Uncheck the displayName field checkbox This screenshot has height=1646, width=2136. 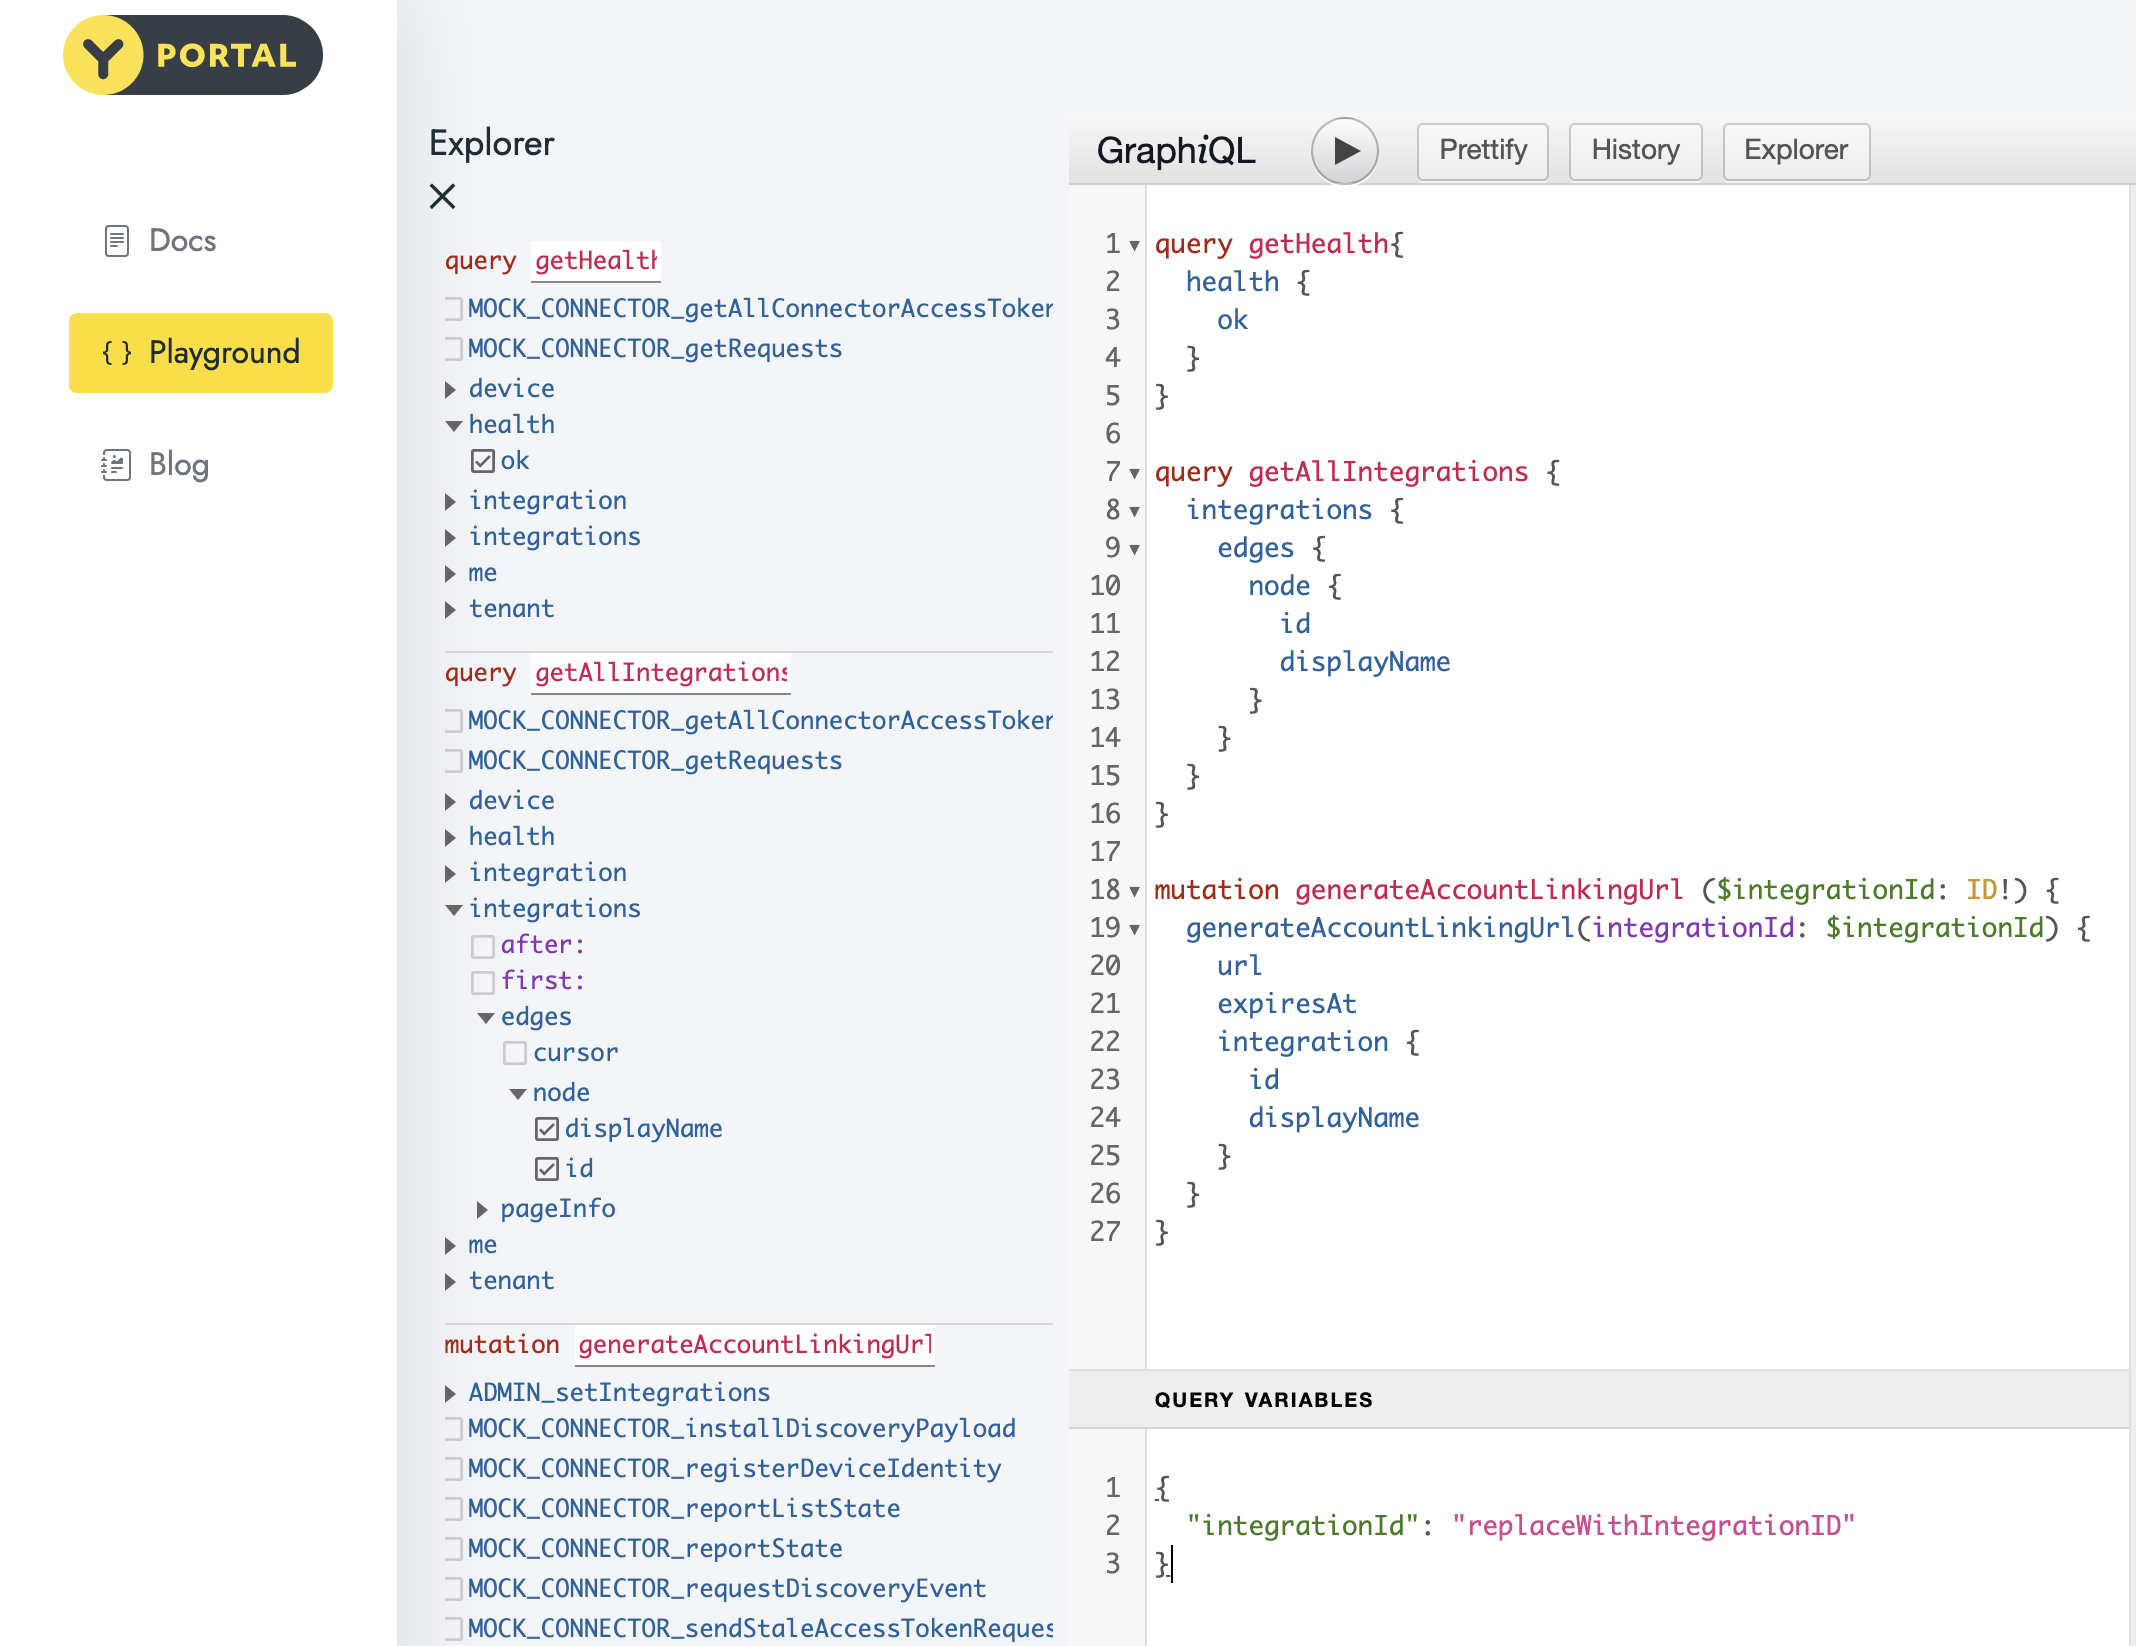pyautogui.click(x=547, y=1129)
